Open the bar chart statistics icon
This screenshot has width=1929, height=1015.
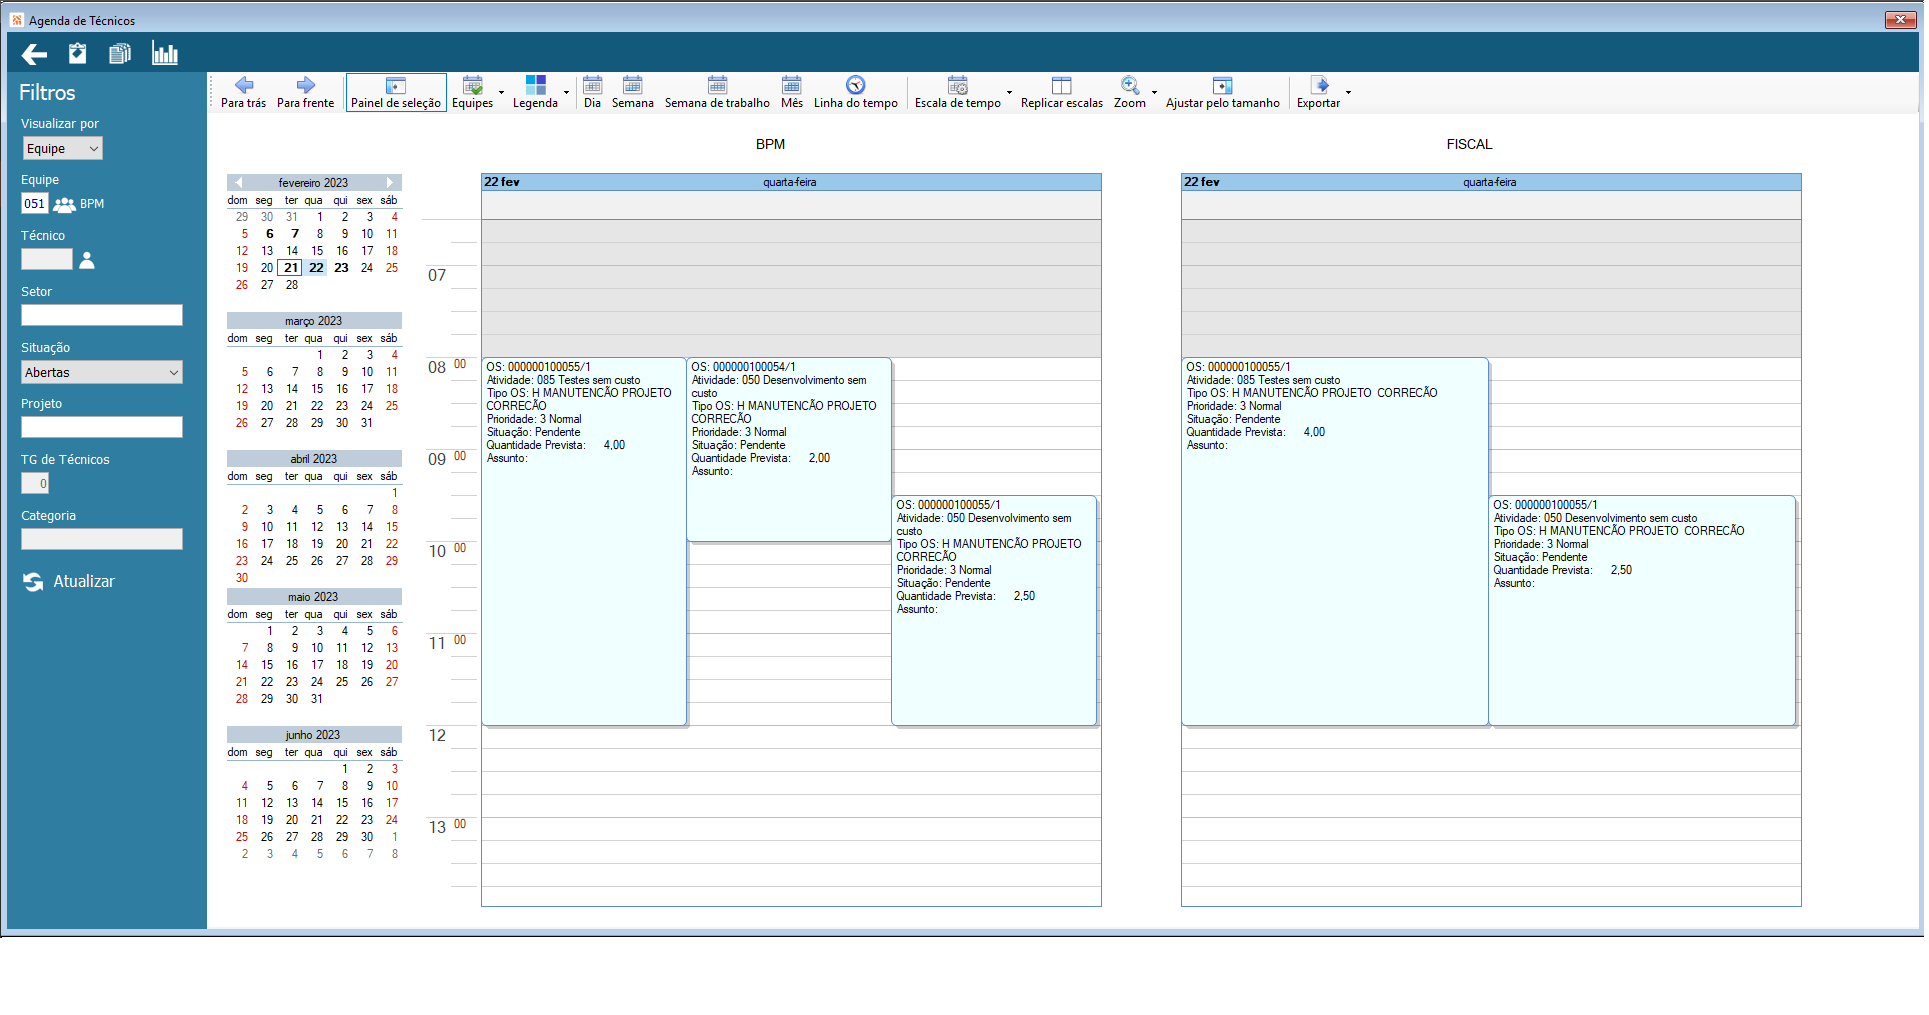pyautogui.click(x=165, y=54)
